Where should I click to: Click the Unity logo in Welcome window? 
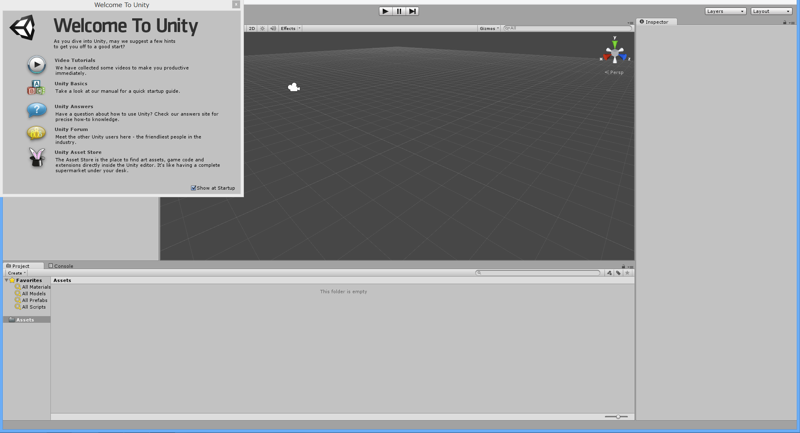coord(22,27)
